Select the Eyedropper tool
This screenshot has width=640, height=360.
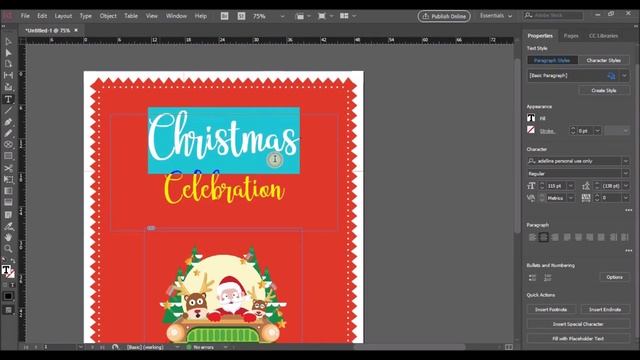[x=8, y=226]
